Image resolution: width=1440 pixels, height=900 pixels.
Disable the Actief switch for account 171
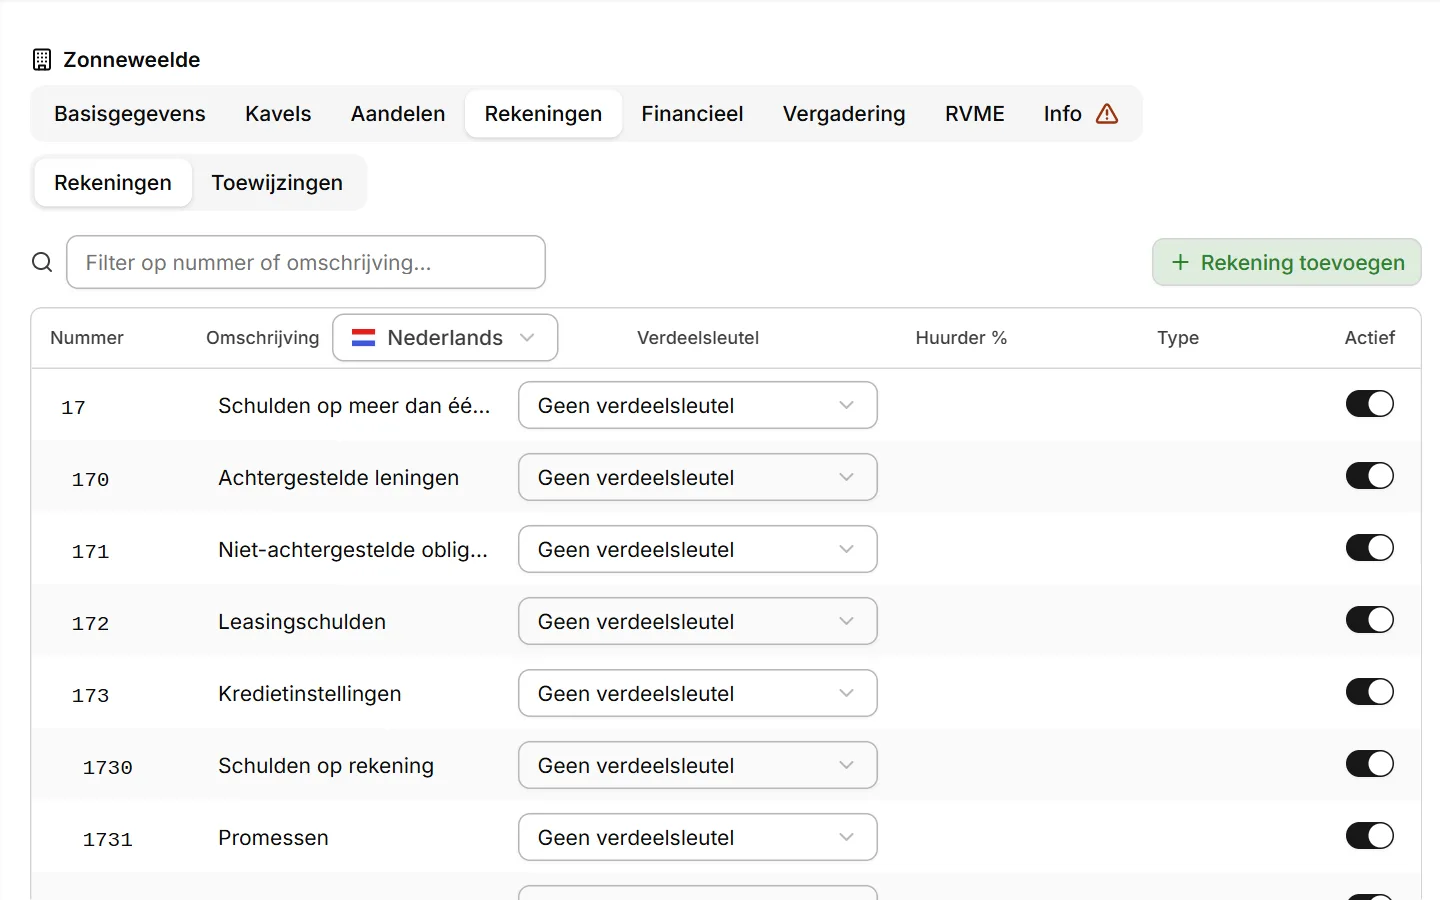[x=1370, y=548]
